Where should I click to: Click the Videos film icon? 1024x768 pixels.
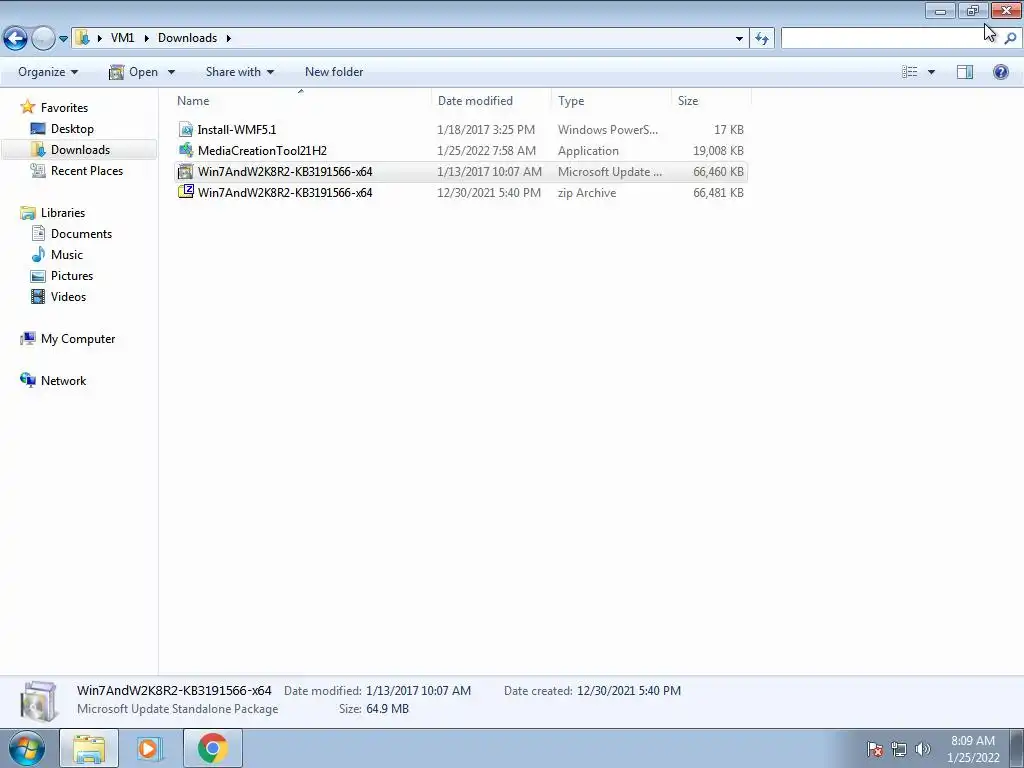click(x=38, y=296)
